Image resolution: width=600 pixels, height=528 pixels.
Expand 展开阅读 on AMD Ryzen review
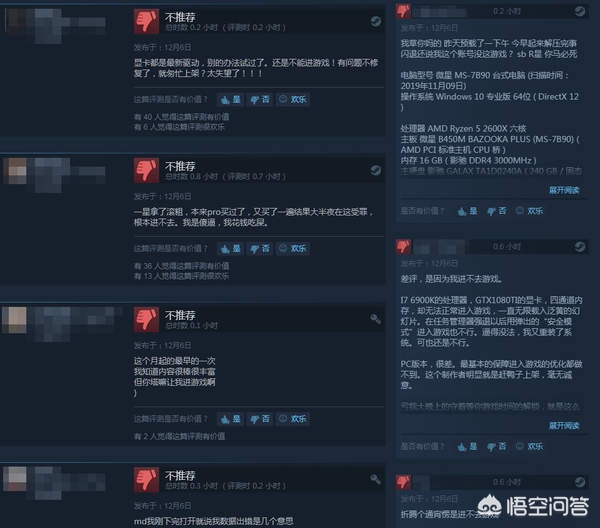pos(564,190)
